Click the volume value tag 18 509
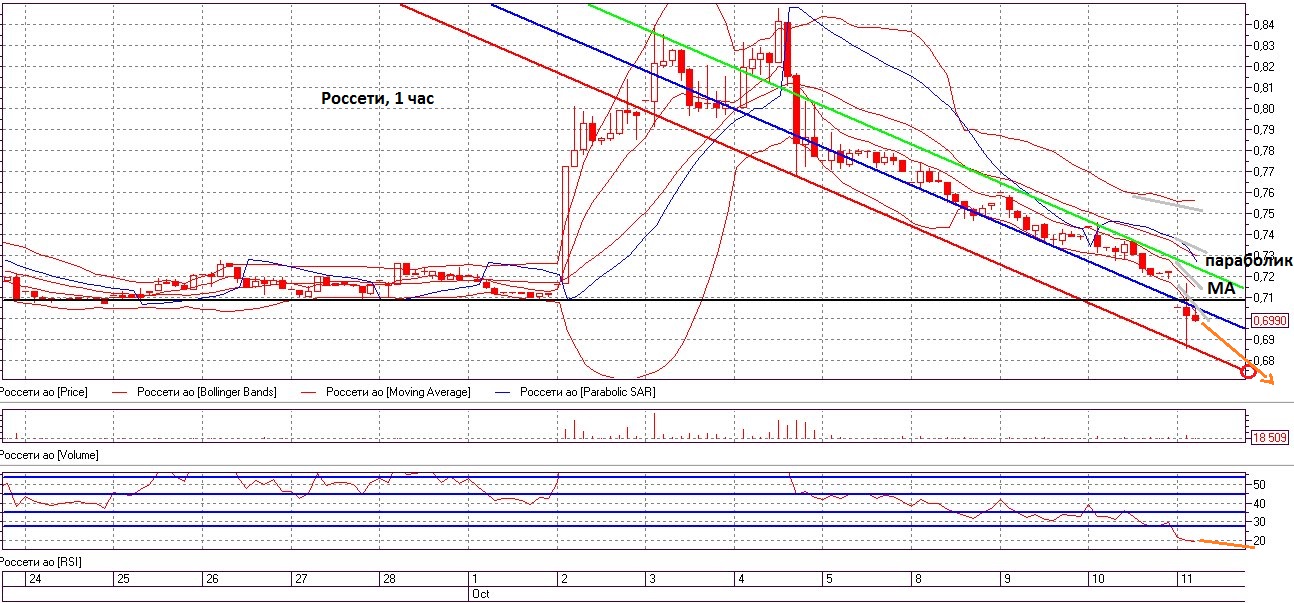This screenshot has height=603, width=1294. click(1269, 437)
